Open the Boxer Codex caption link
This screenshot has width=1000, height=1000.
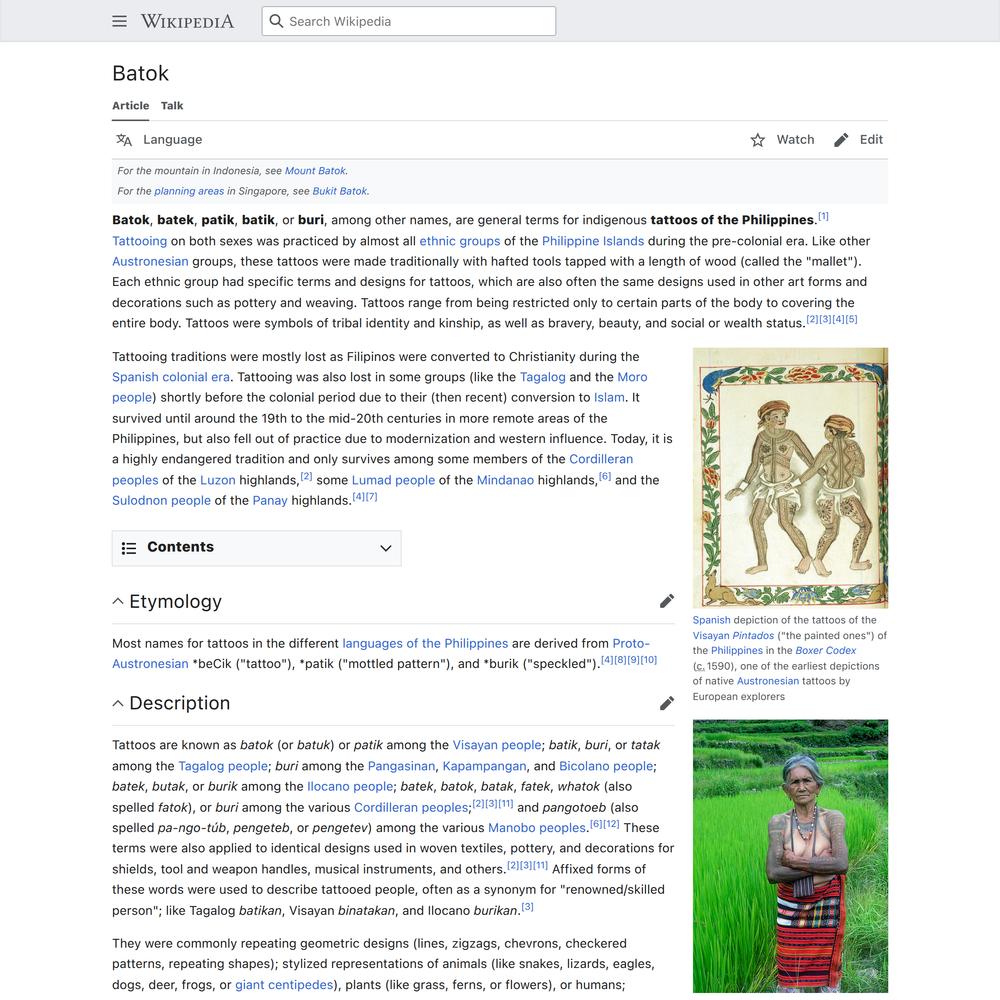[826, 651]
